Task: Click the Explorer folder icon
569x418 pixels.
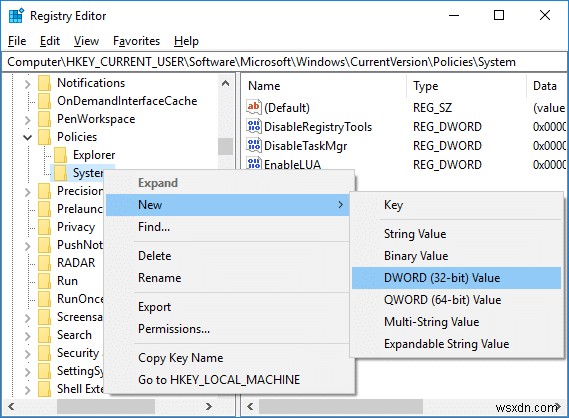Action: coord(61,155)
